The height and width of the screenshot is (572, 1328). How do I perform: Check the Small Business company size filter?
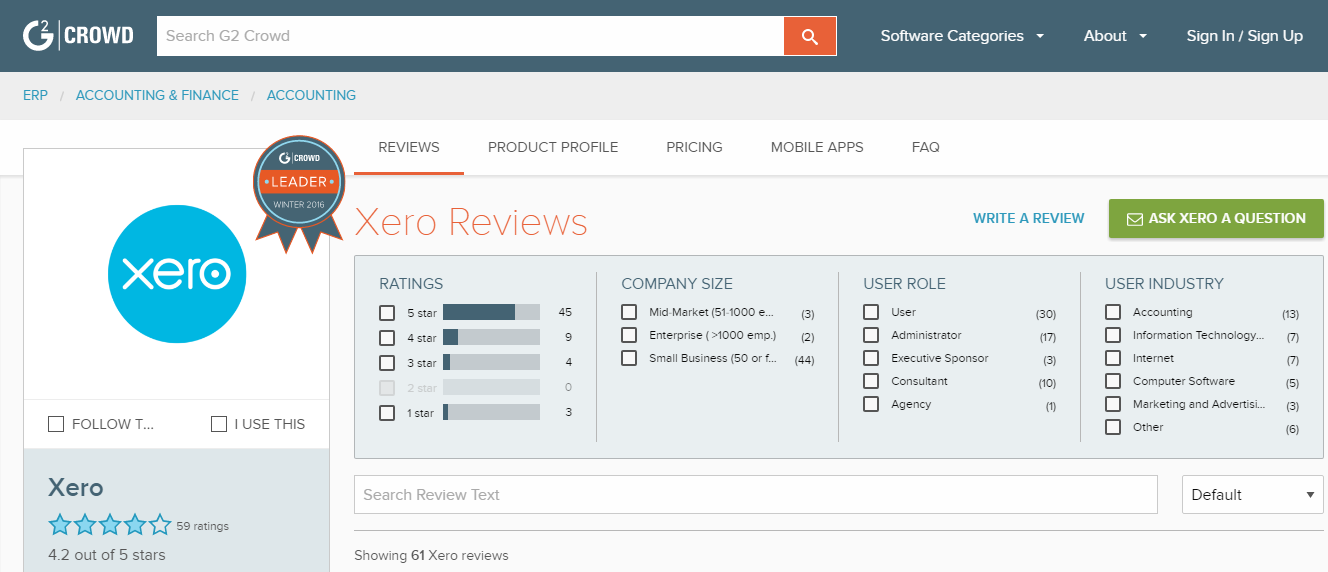click(629, 358)
